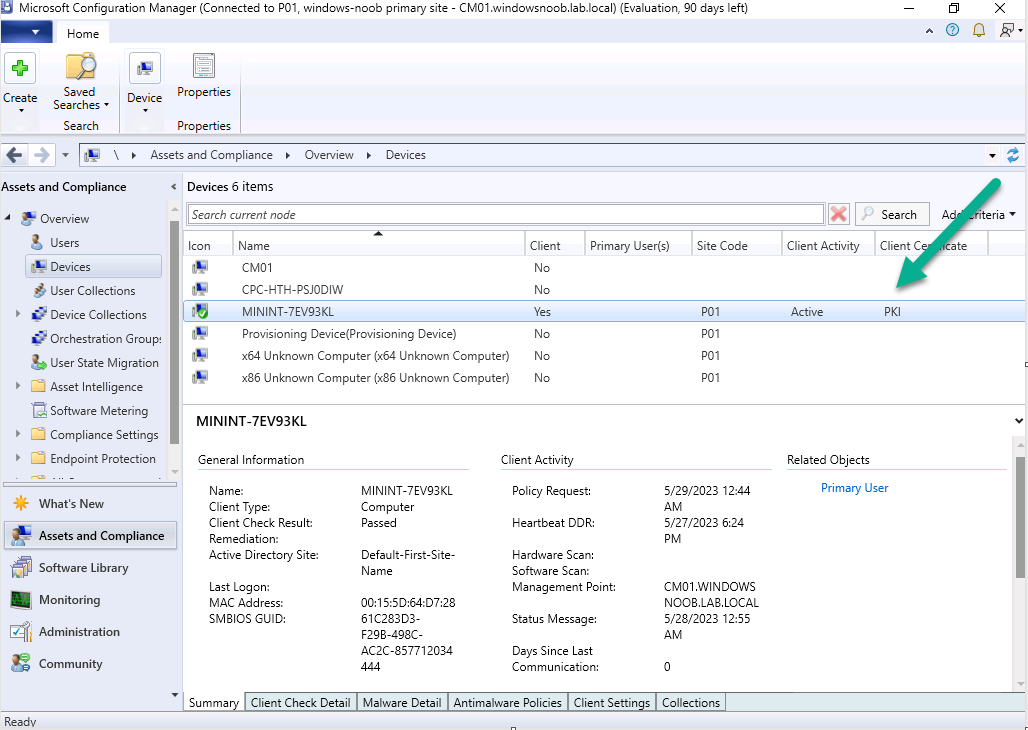This screenshot has width=1028, height=730.
Task: Select Software Metering node
Action: pyautogui.click(x=99, y=411)
